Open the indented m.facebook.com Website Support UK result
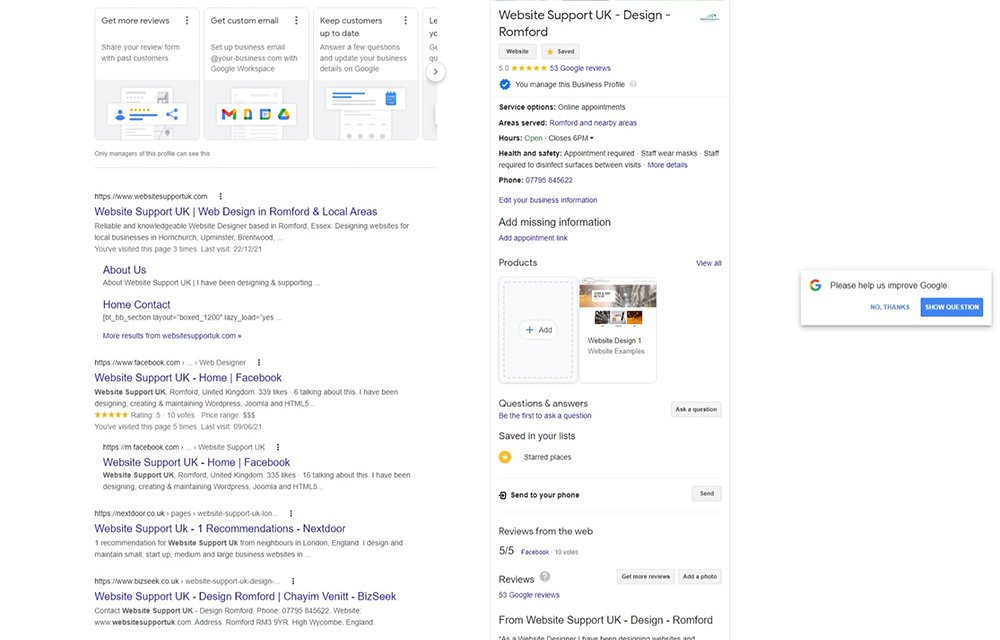 (196, 462)
